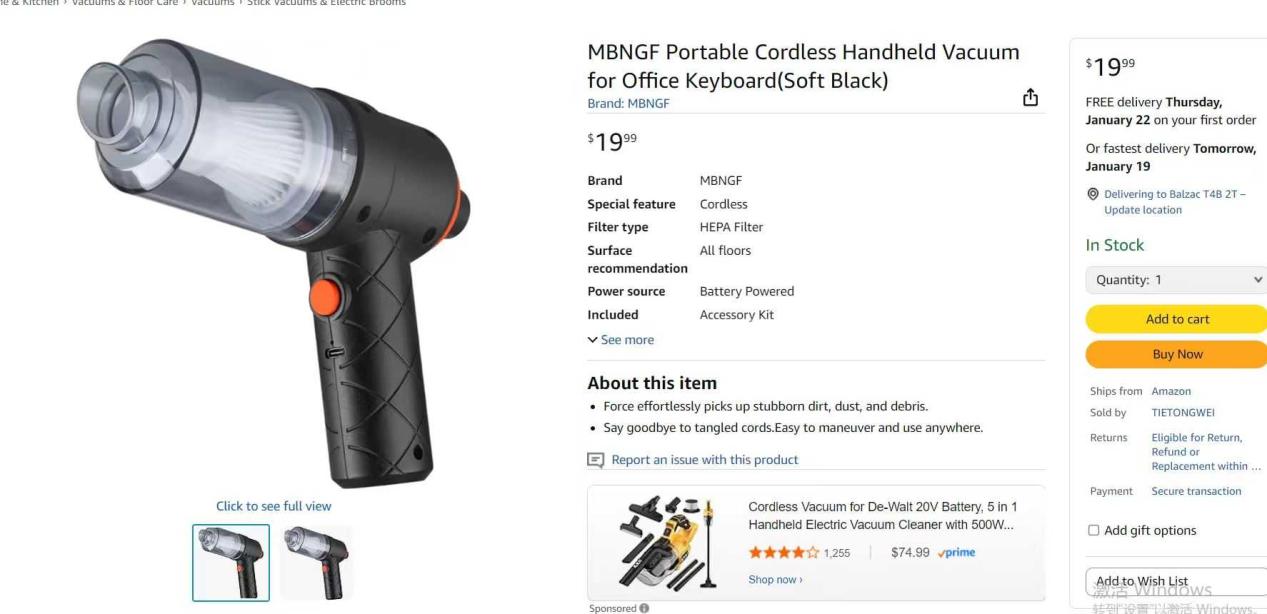The width and height of the screenshot is (1267, 614).
Task: Enable the Add gift options checkbox
Action: point(1093,530)
